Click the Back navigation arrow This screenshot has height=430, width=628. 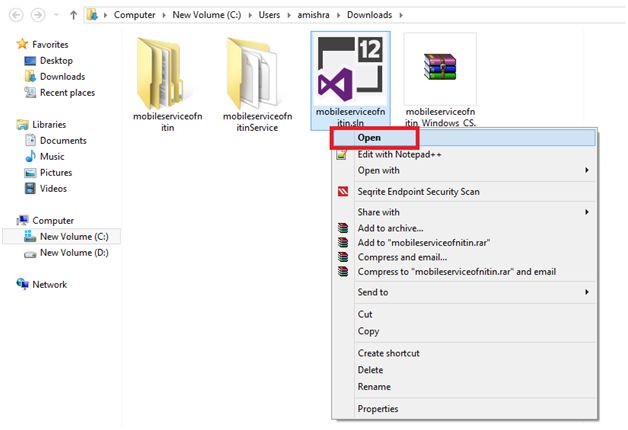point(16,15)
